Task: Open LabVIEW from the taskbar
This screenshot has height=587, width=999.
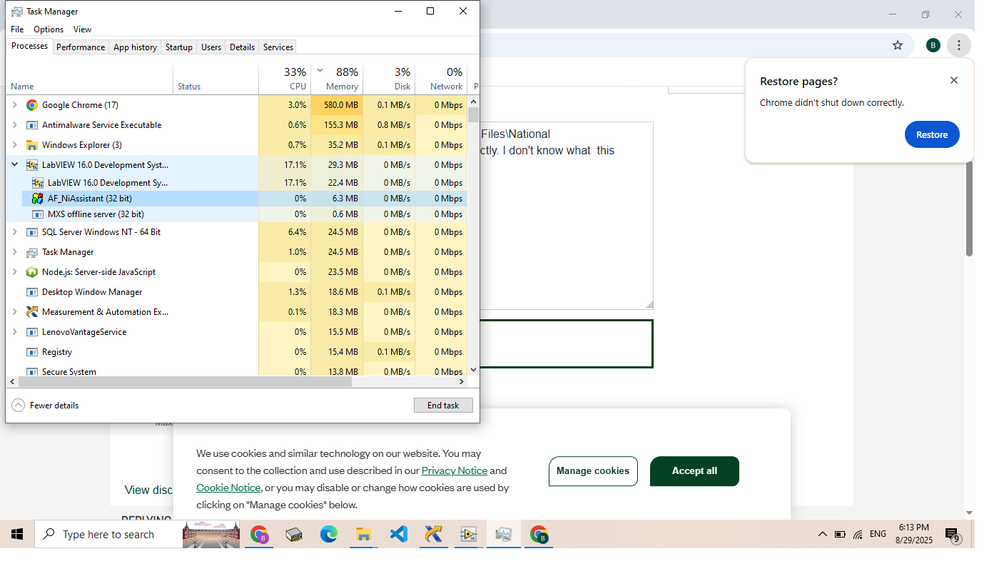Action: (x=468, y=534)
